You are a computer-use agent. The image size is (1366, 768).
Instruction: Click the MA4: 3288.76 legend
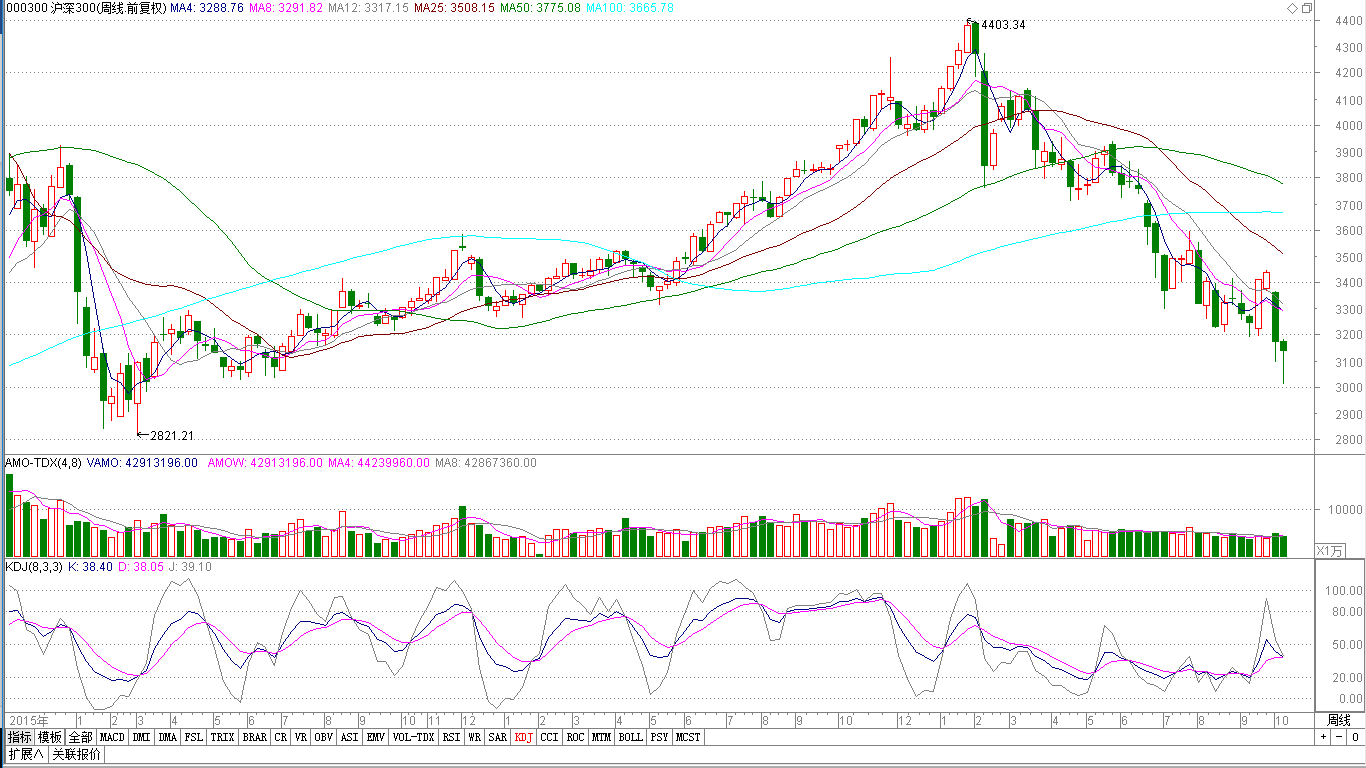(206, 8)
